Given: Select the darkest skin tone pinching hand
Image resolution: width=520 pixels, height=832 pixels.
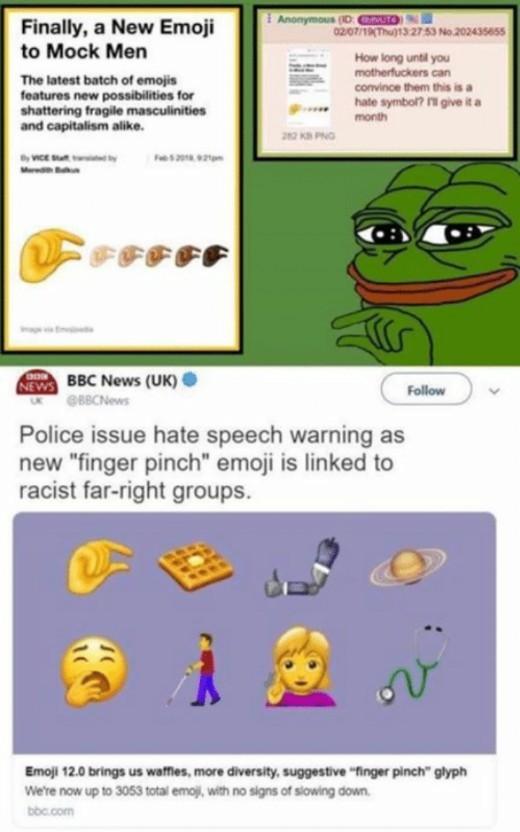Looking at the screenshot, I should pos(216,255).
